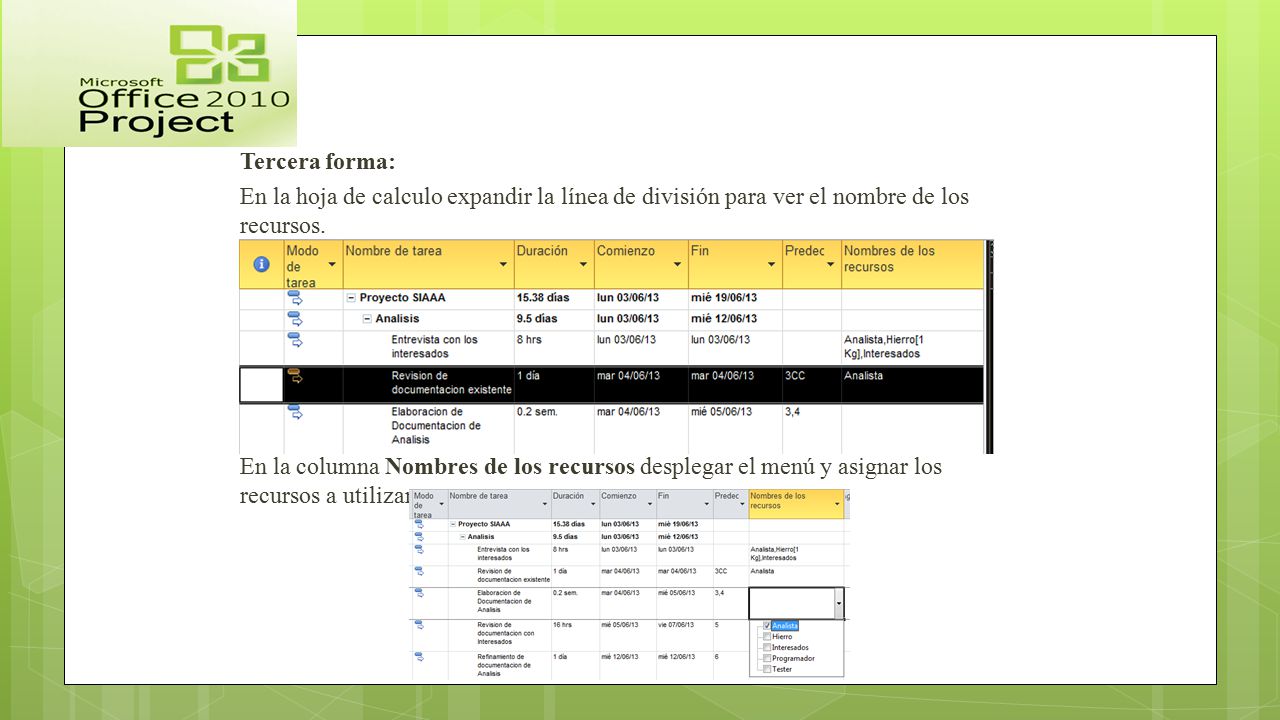The width and height of the screenshot is (1280, 720).
Task: Click task mode icon for Analisis row, lower grid
Action: tap(419, 536)
